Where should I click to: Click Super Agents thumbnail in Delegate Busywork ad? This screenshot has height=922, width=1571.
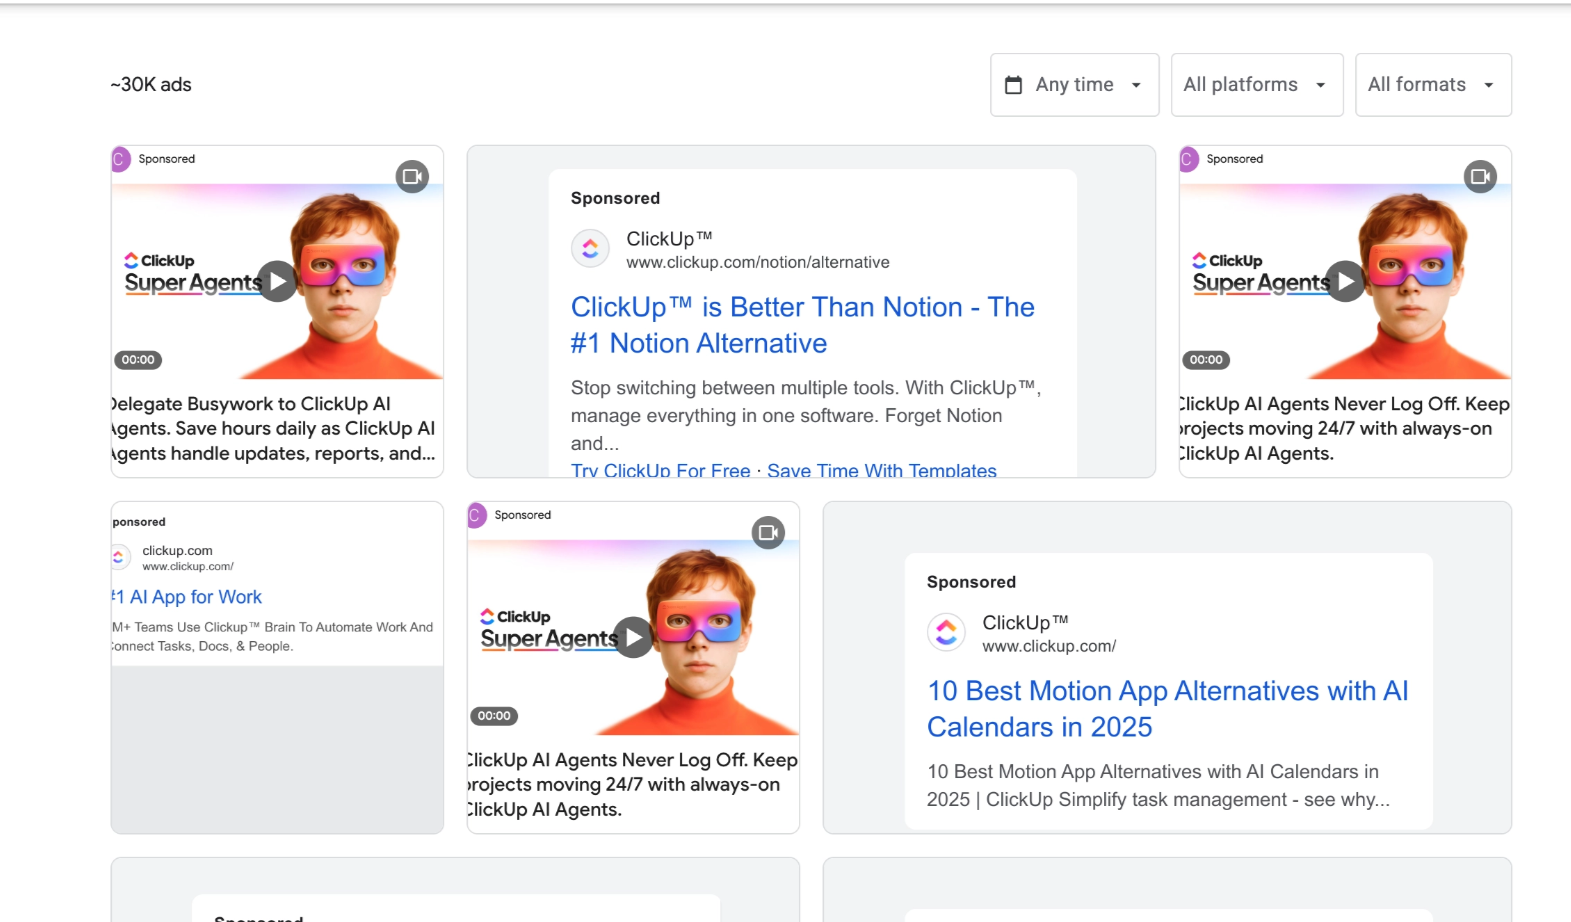click(x=277, y=281)
